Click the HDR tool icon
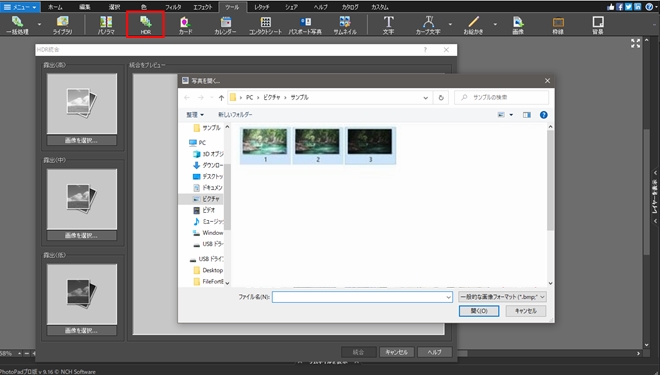This screenshot has height=375, width=660. 146,24
